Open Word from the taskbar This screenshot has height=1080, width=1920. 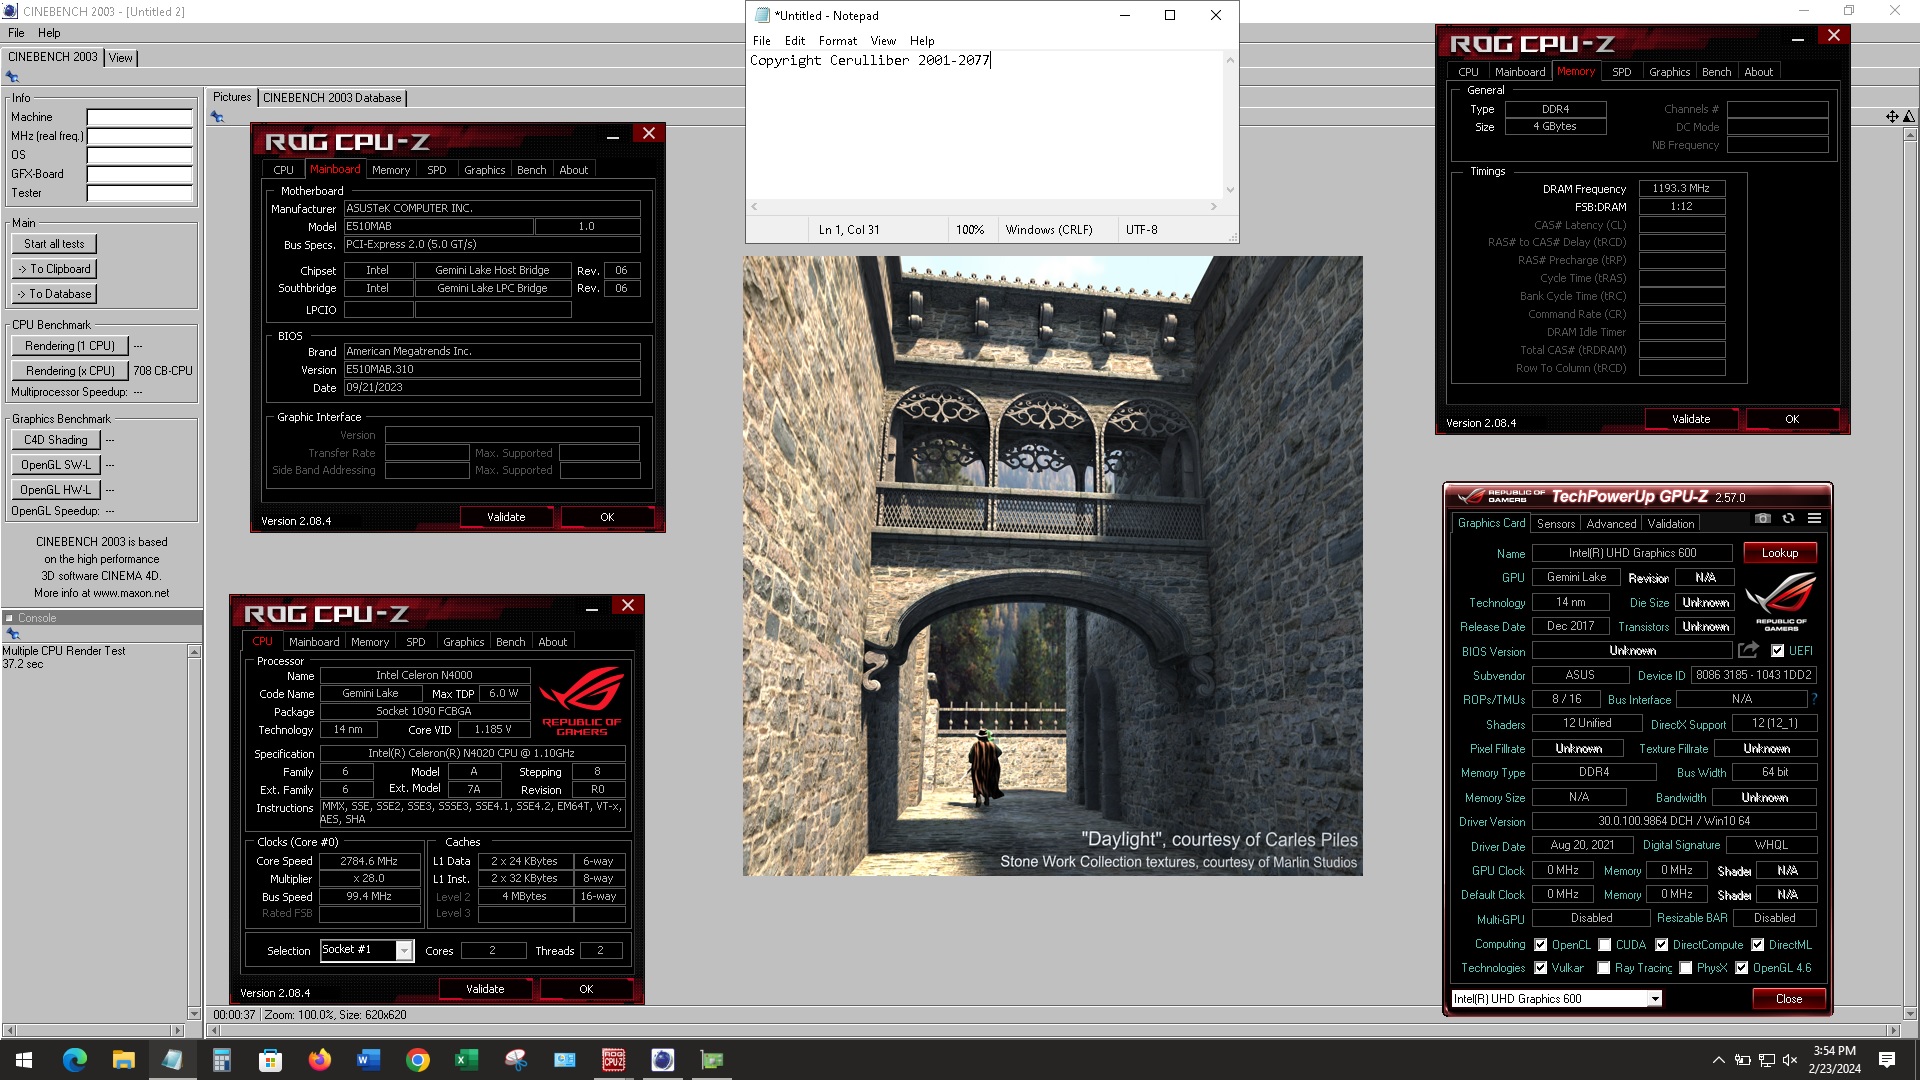[x=368, y=1060]
